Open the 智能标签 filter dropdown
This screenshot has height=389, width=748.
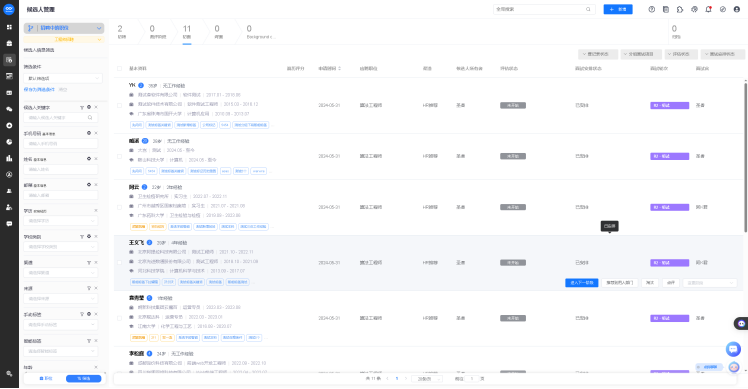coord(61,351)
